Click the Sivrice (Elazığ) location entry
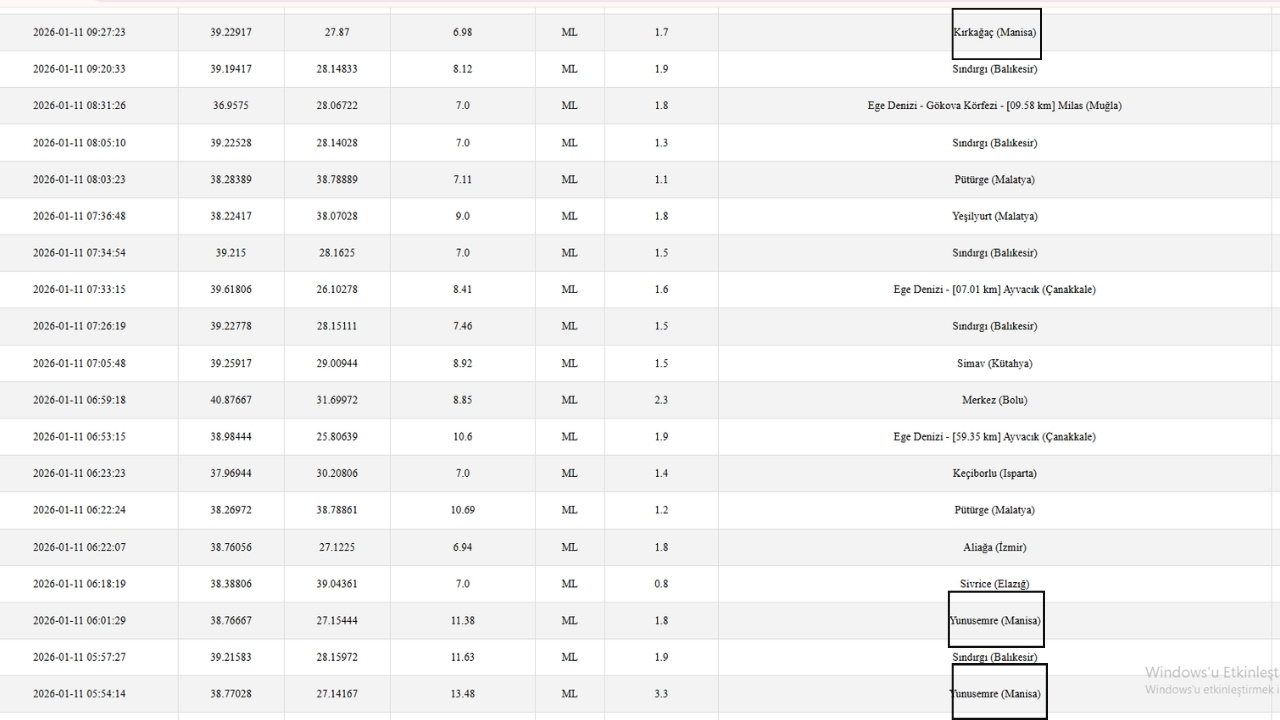 coord(994,584)
